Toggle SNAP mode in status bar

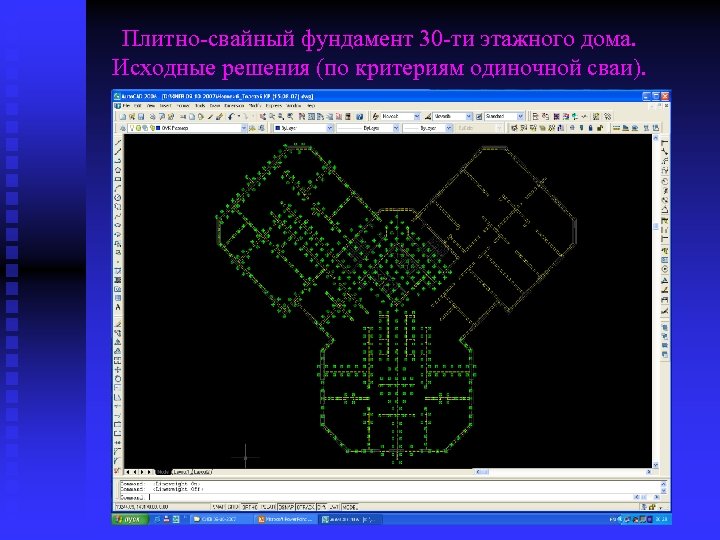click(219, 507)
